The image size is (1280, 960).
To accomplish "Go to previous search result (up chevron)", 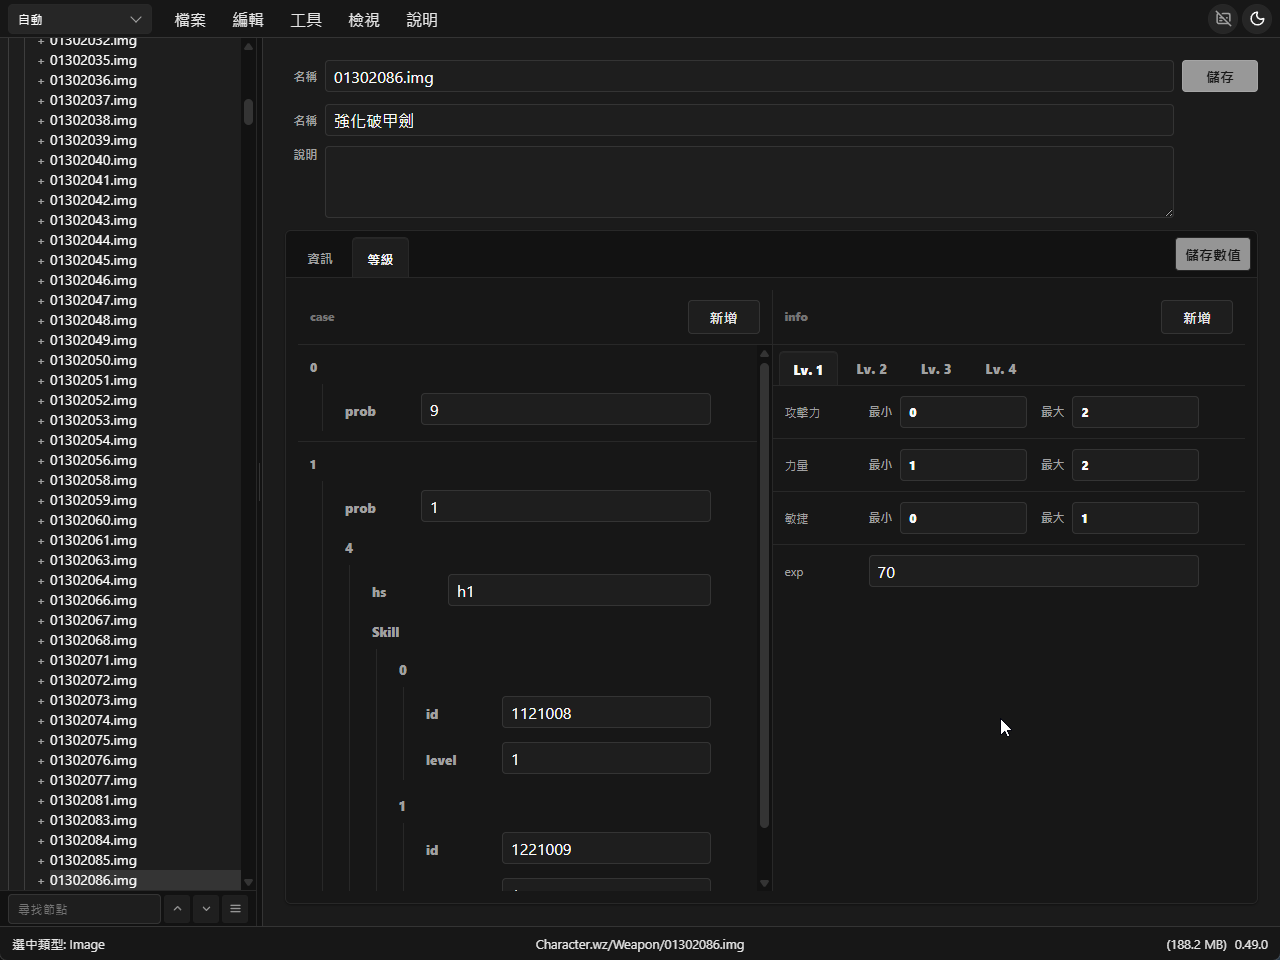I will pyautogui.click(x=177, y=909).
